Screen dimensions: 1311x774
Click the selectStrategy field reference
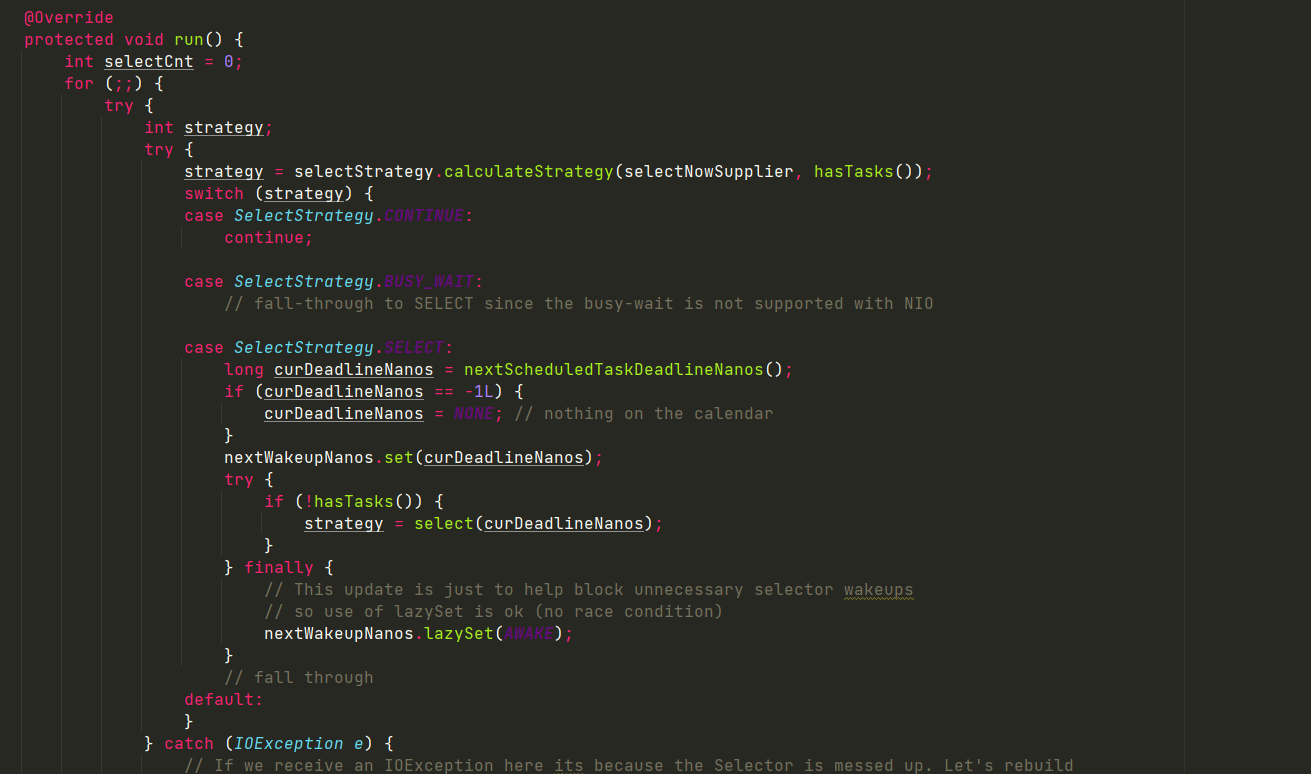pos(364,171)
